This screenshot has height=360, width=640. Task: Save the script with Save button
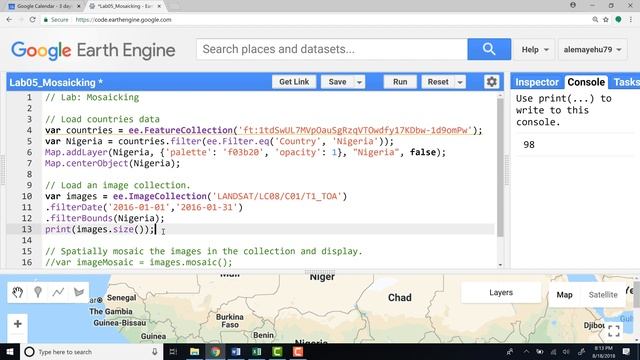pos(337,82)
